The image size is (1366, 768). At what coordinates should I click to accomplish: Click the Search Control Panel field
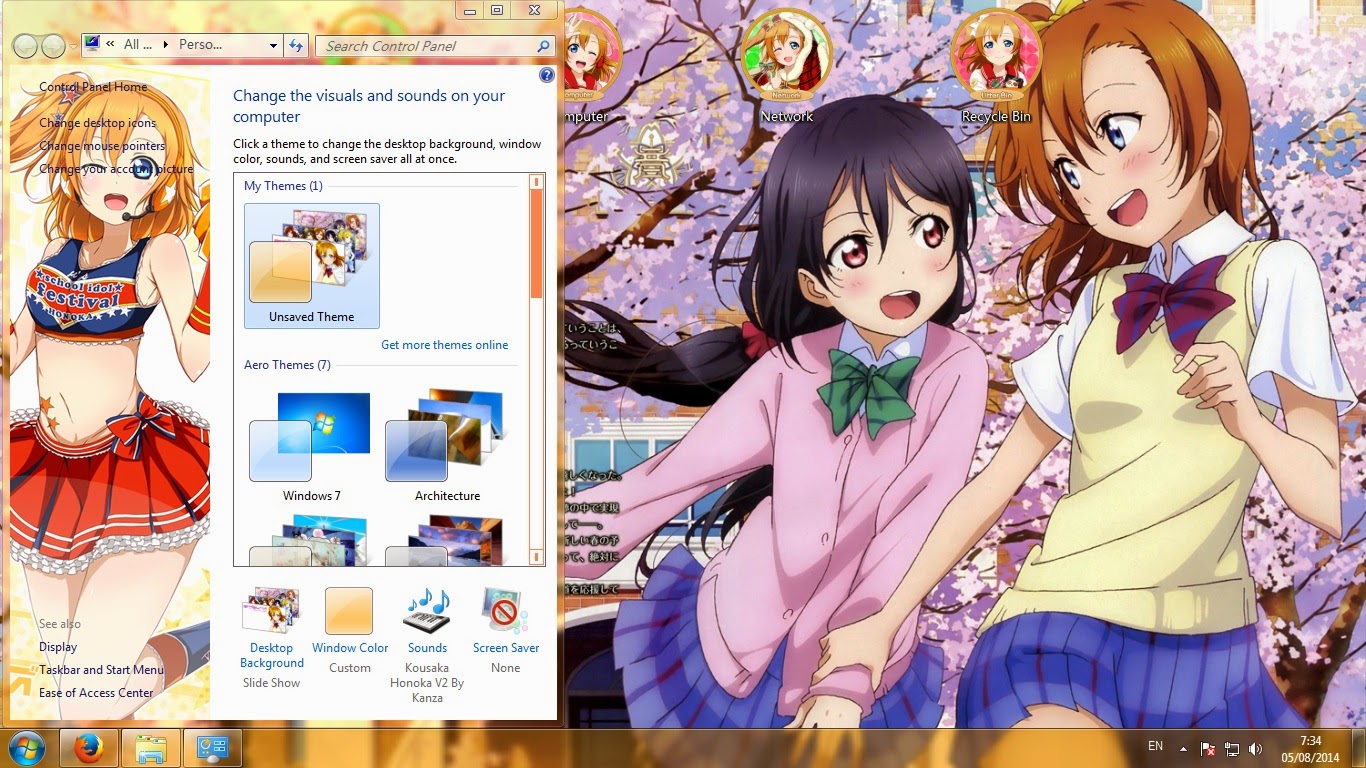point(436,46)
